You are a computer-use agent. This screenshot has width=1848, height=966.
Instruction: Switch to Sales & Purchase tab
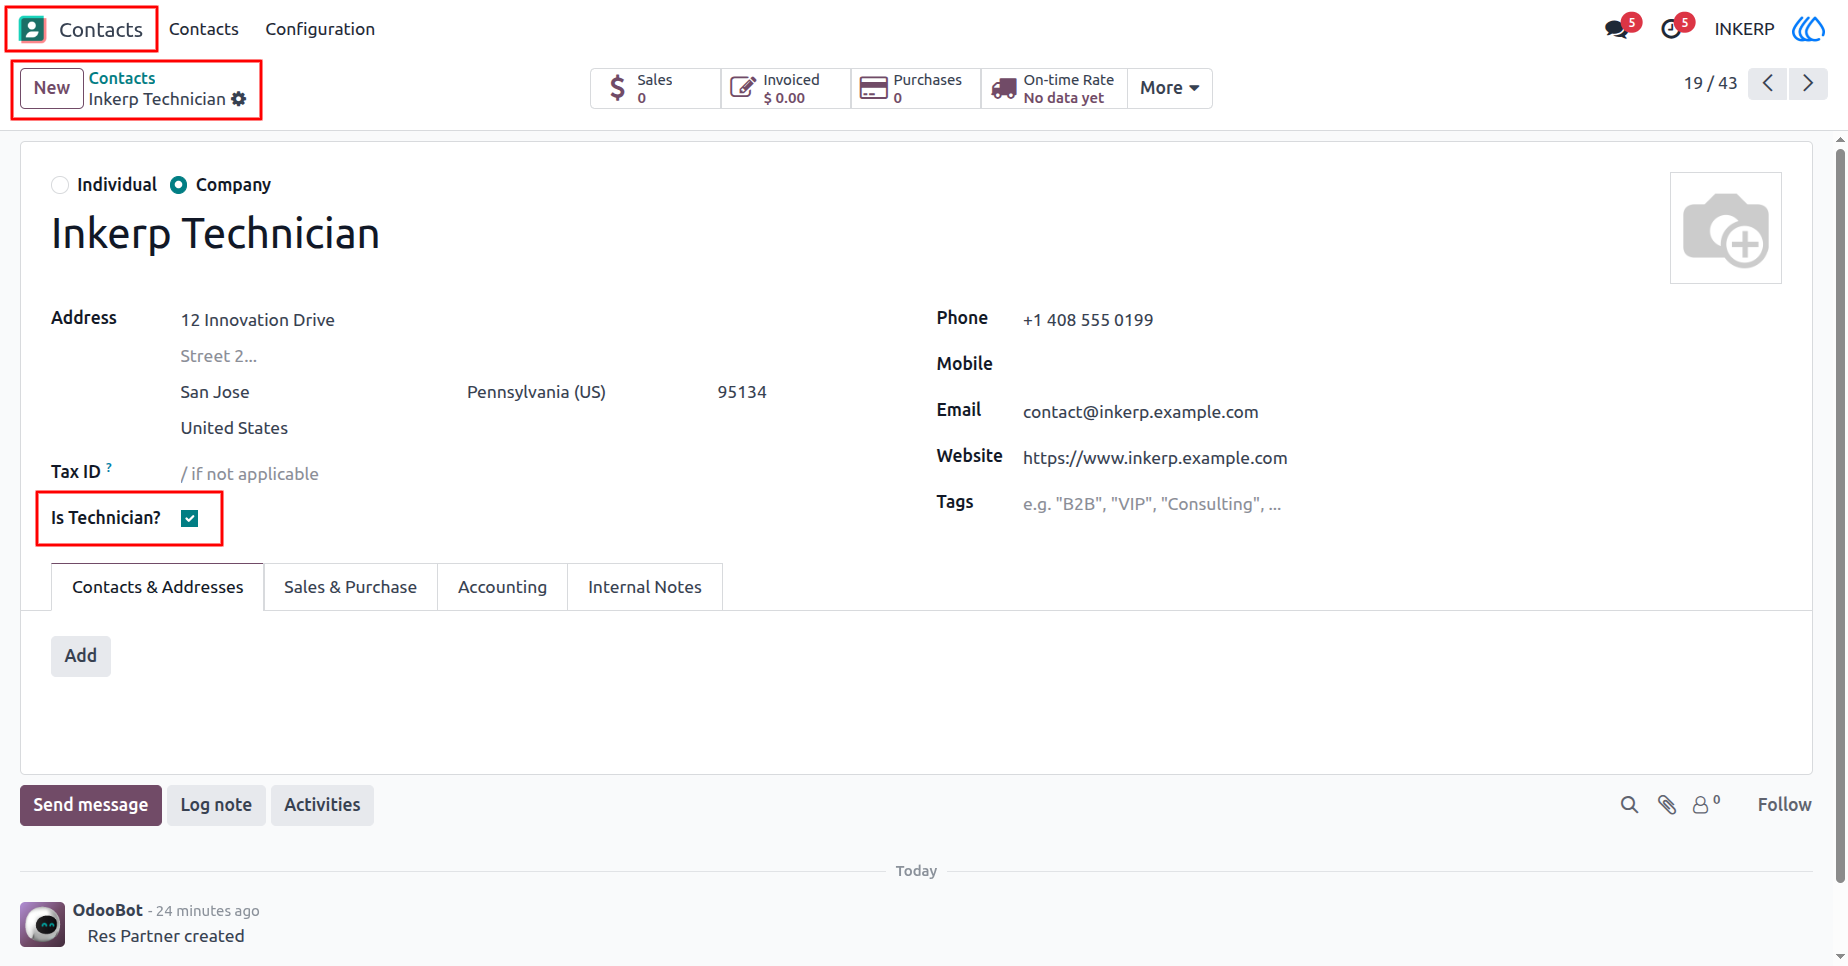350,587
